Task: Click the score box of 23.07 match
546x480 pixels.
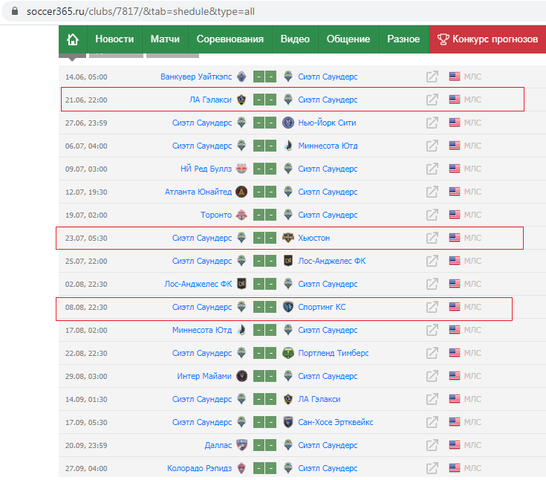Action: coord(265,238)
